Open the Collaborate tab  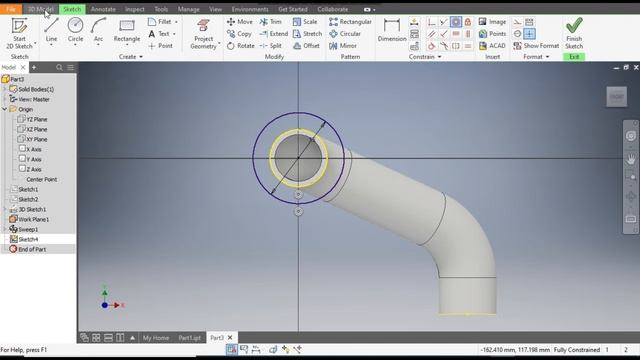coord(333,9)
